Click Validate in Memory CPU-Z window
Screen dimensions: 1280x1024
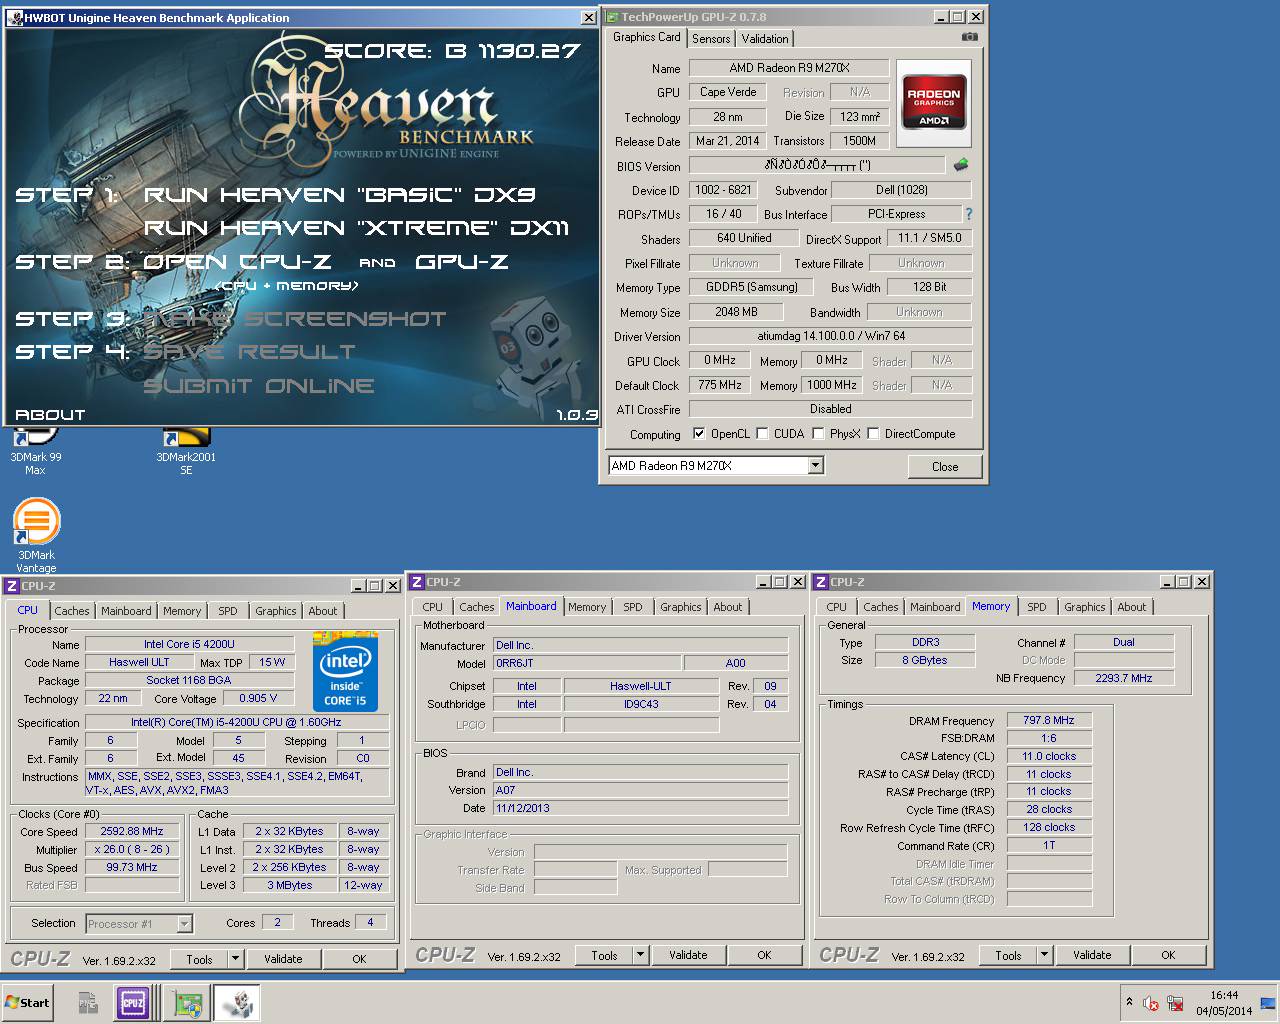(x=1092, y=954)
